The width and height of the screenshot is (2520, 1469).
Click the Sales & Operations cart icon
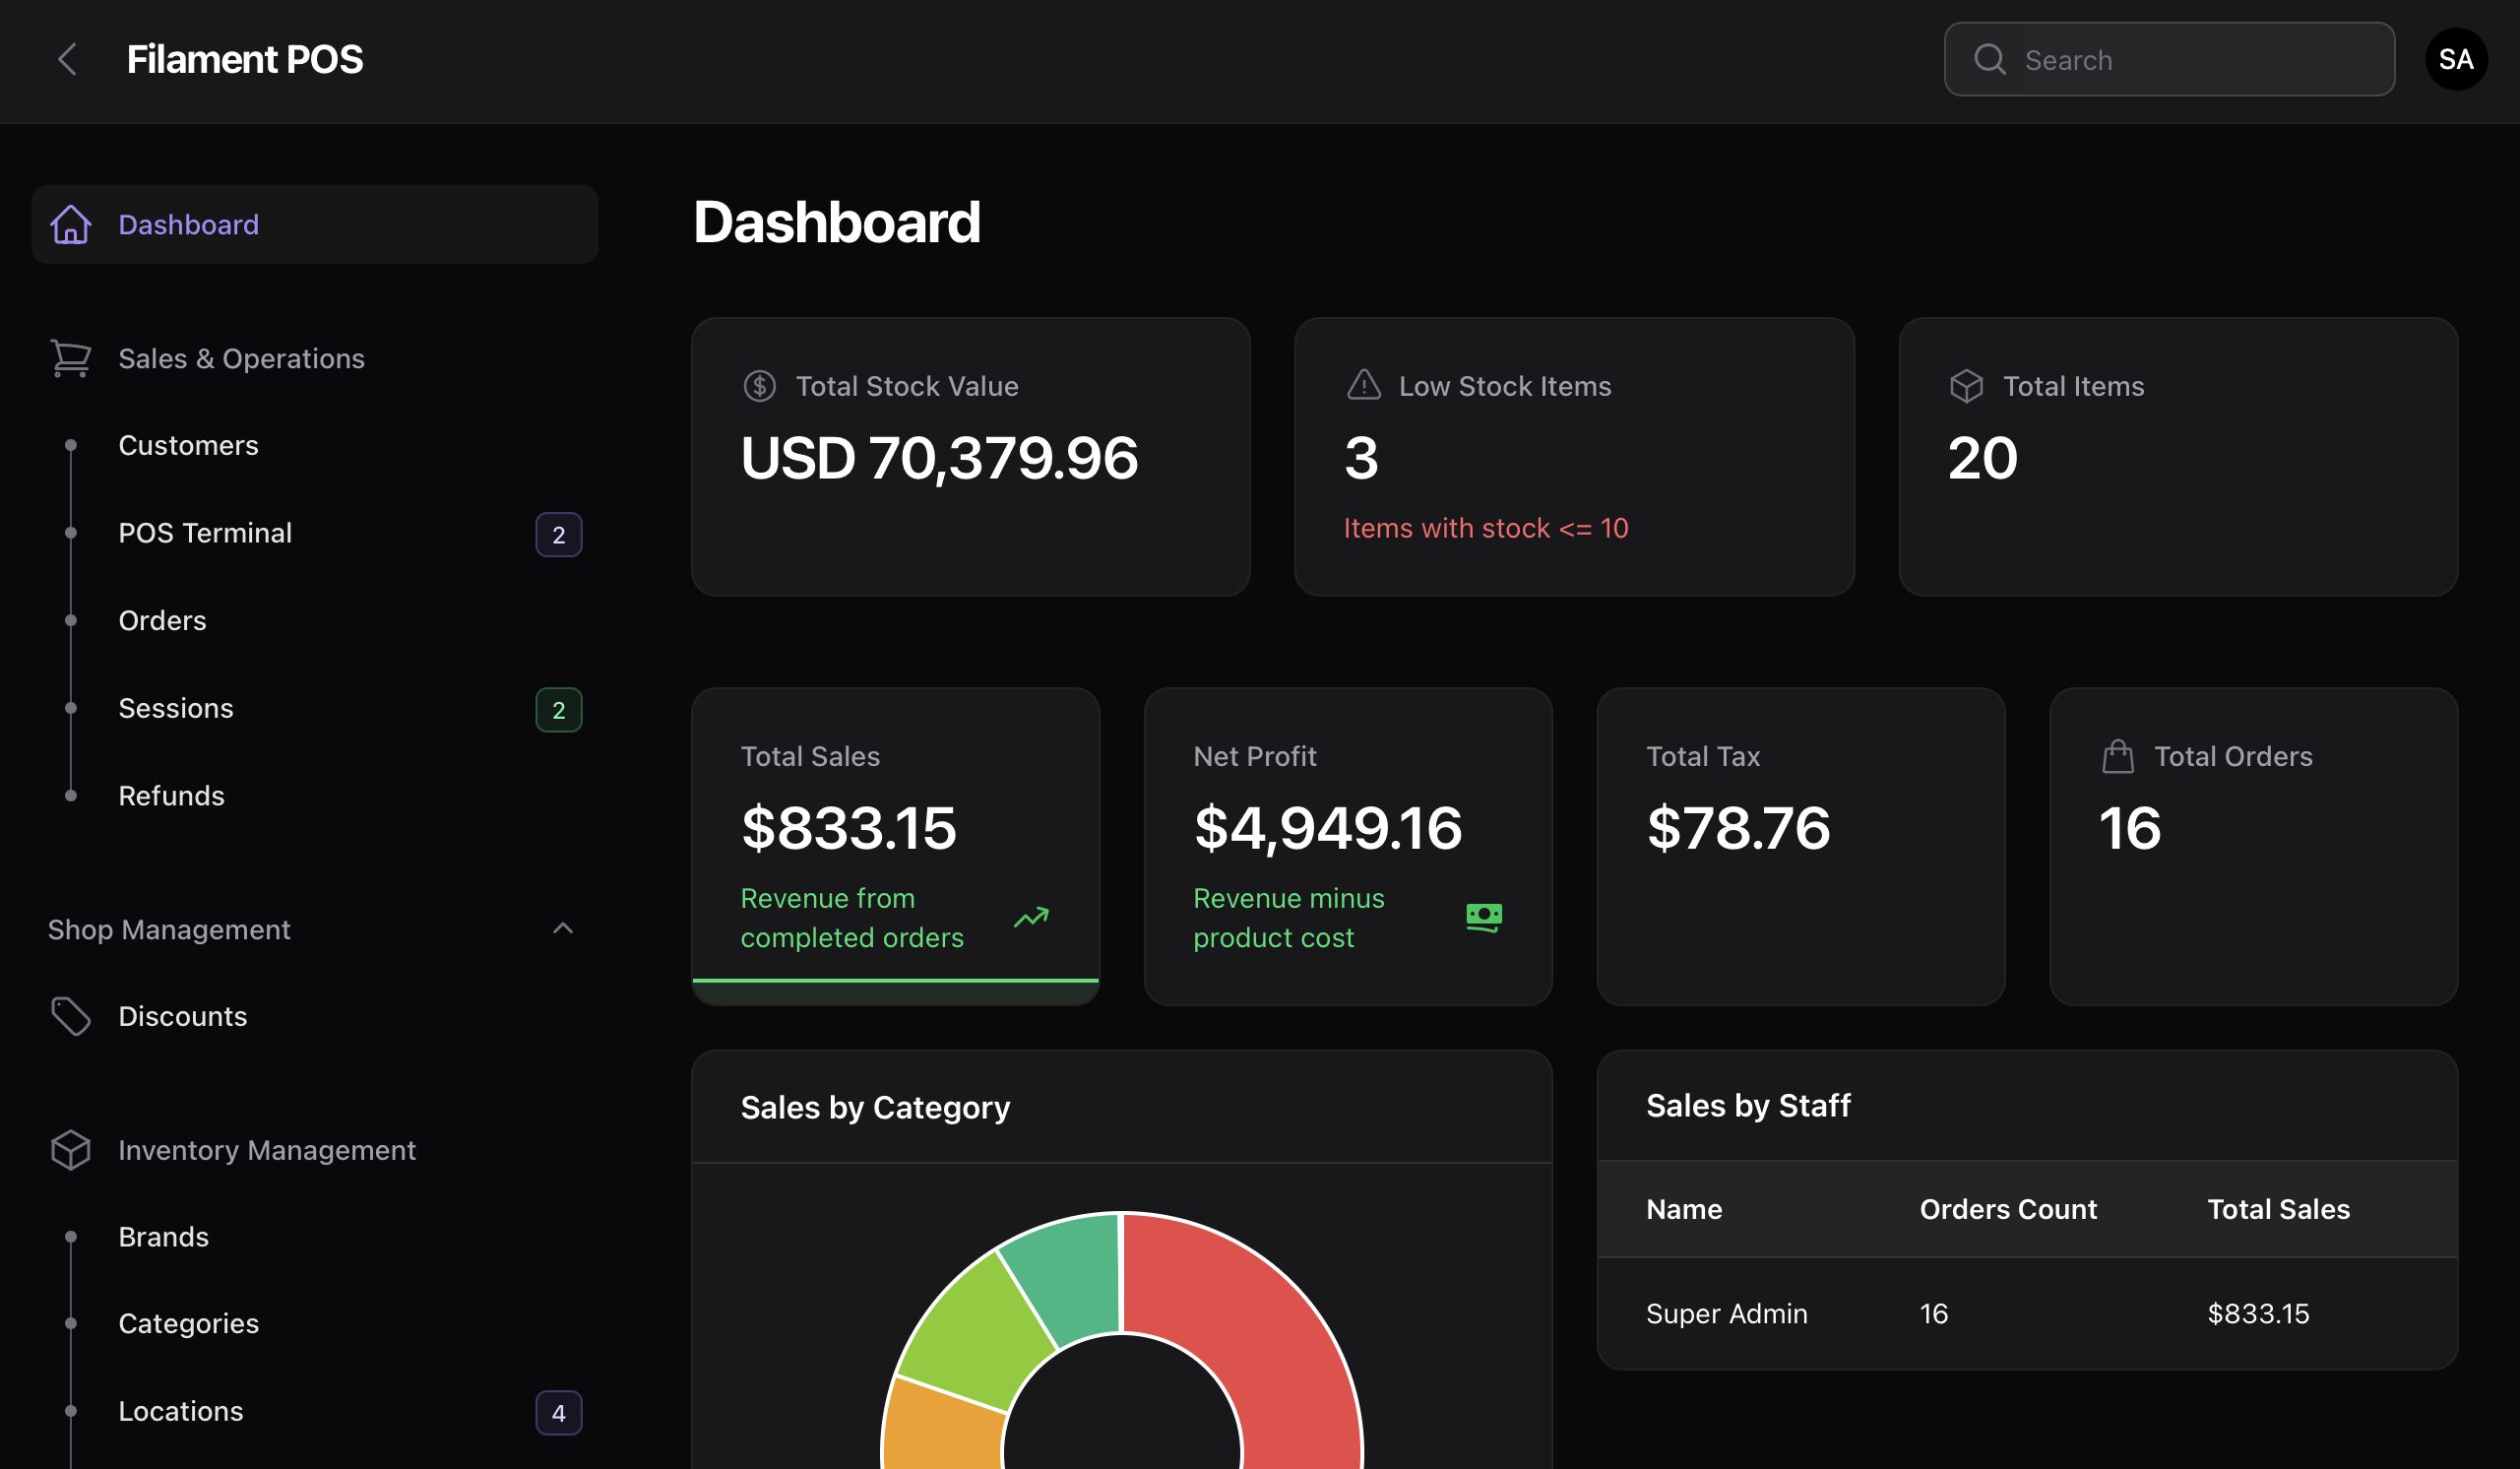(71, 358)
